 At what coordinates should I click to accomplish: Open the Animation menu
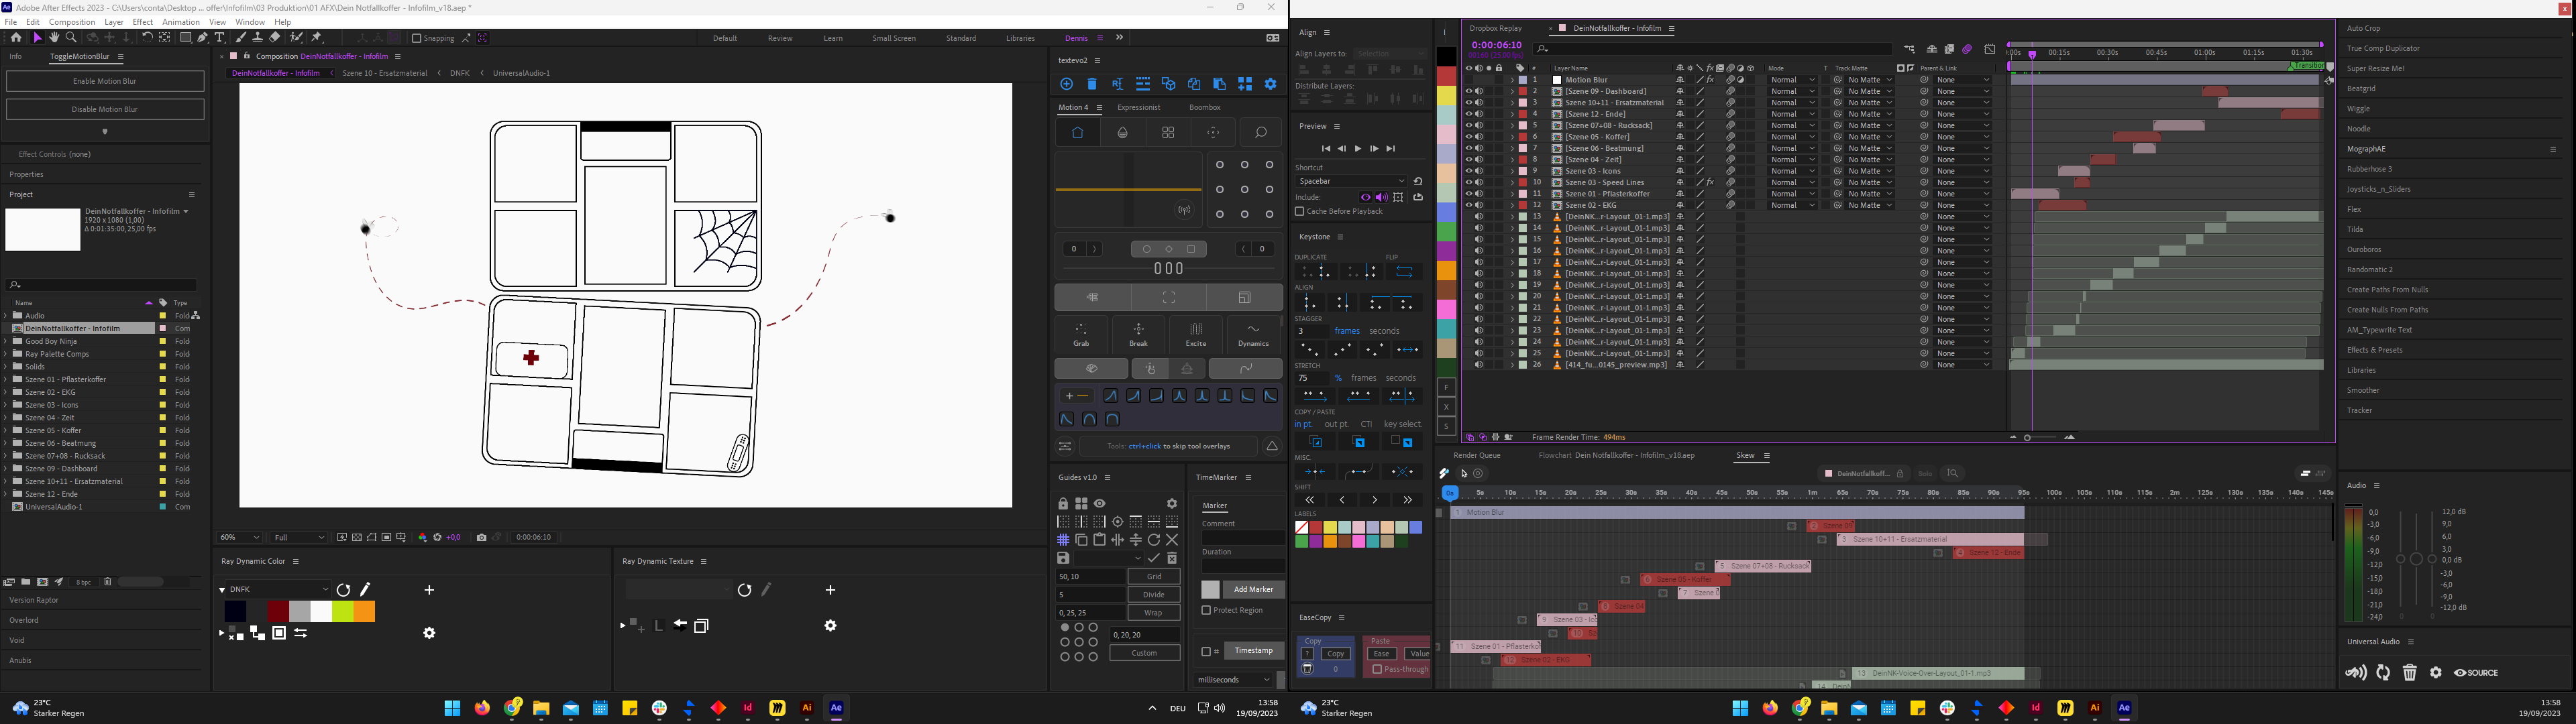(180, 21)
